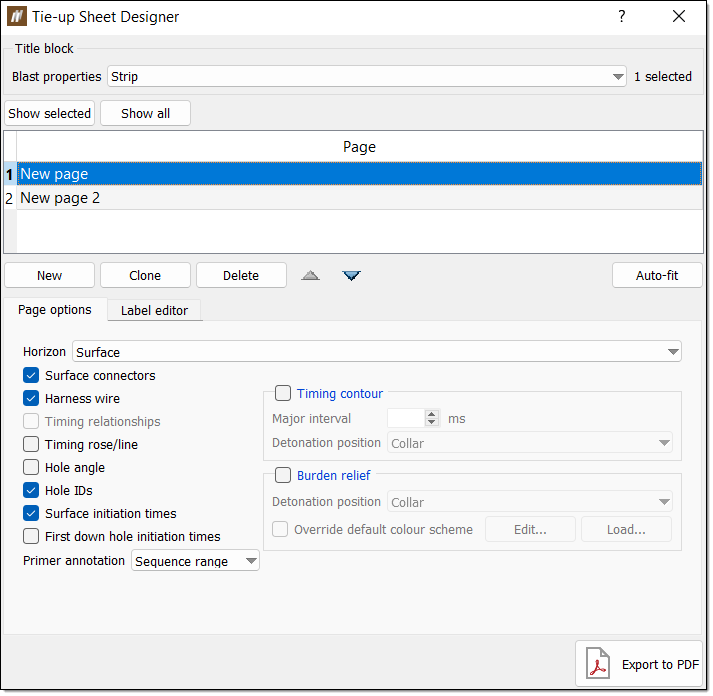Switch to the Label editor tab
Viewport: 713px width, 696px height.
click(x=155, y=311)
